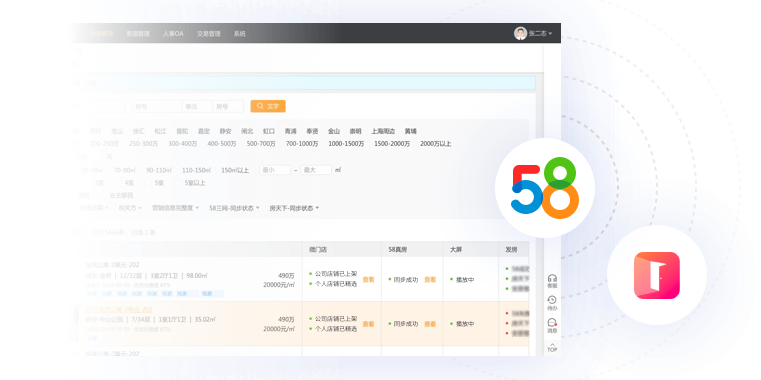Screen dimensions: 761x380
Task: Click the TOP back-to-top icon
Action: [x=552, y=347]
